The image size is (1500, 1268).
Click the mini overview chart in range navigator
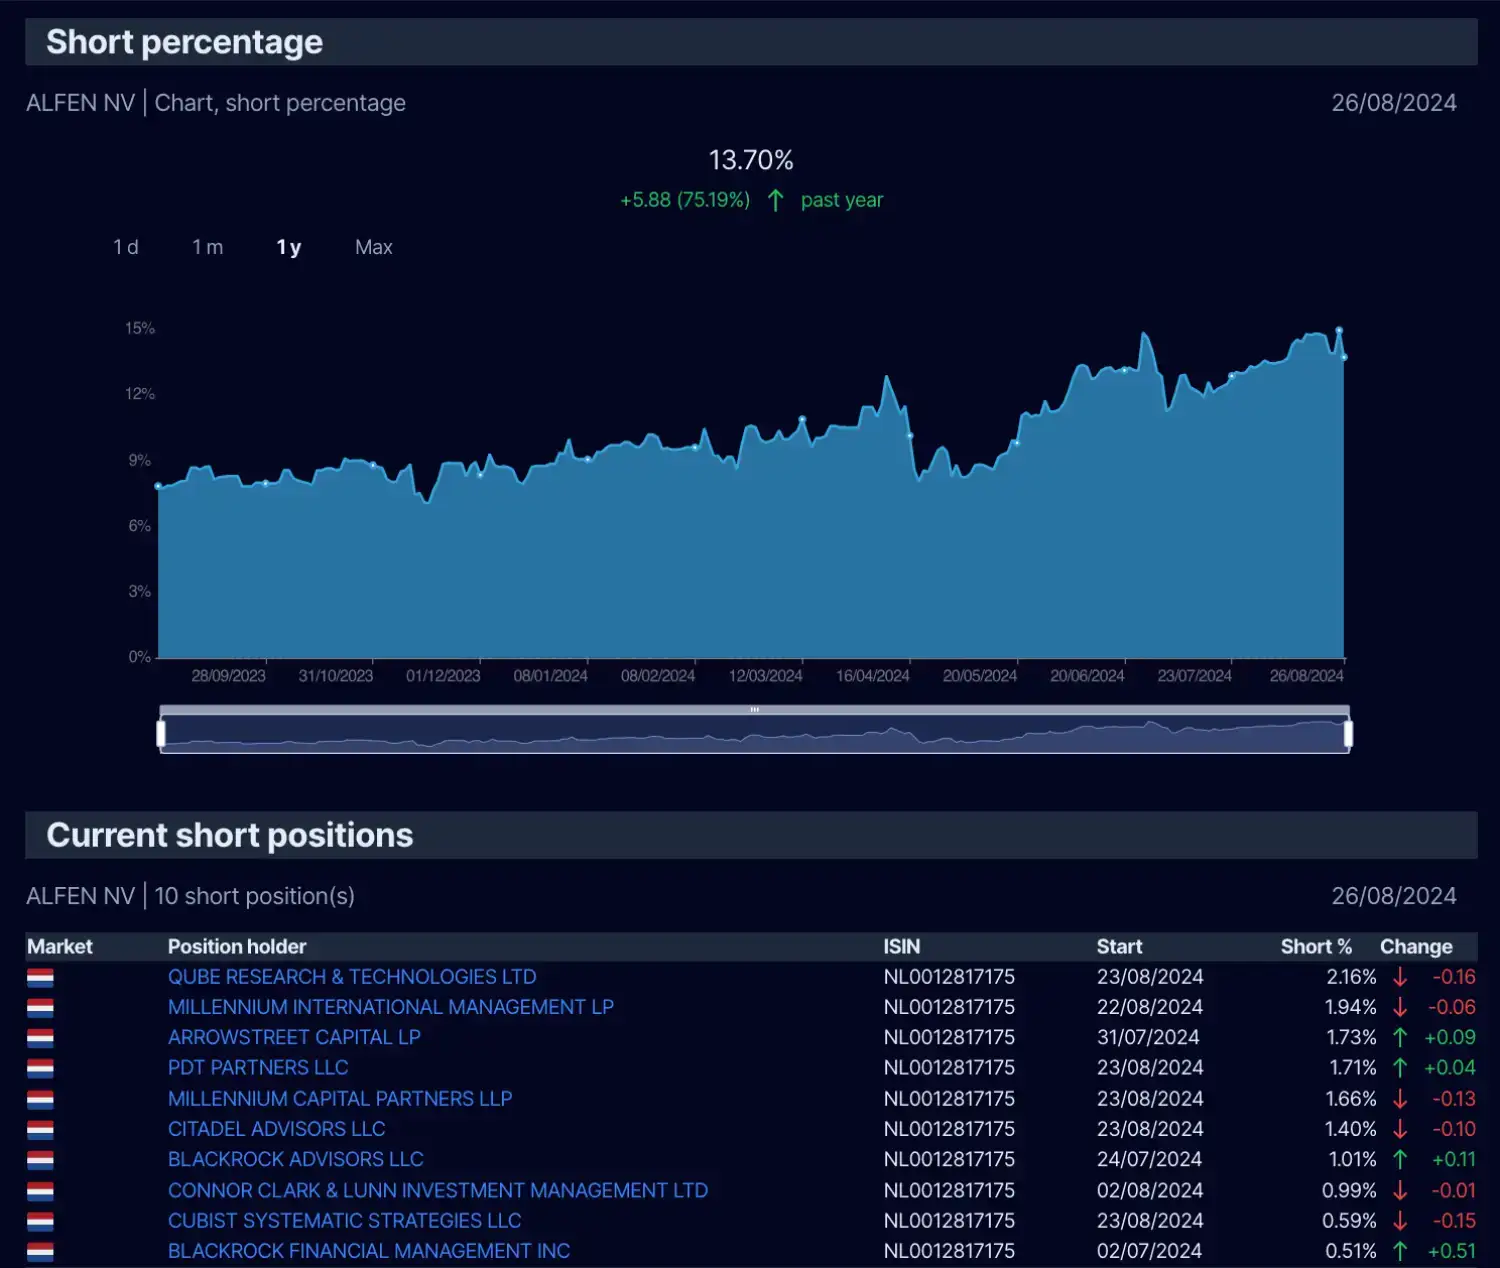(755, 735)
